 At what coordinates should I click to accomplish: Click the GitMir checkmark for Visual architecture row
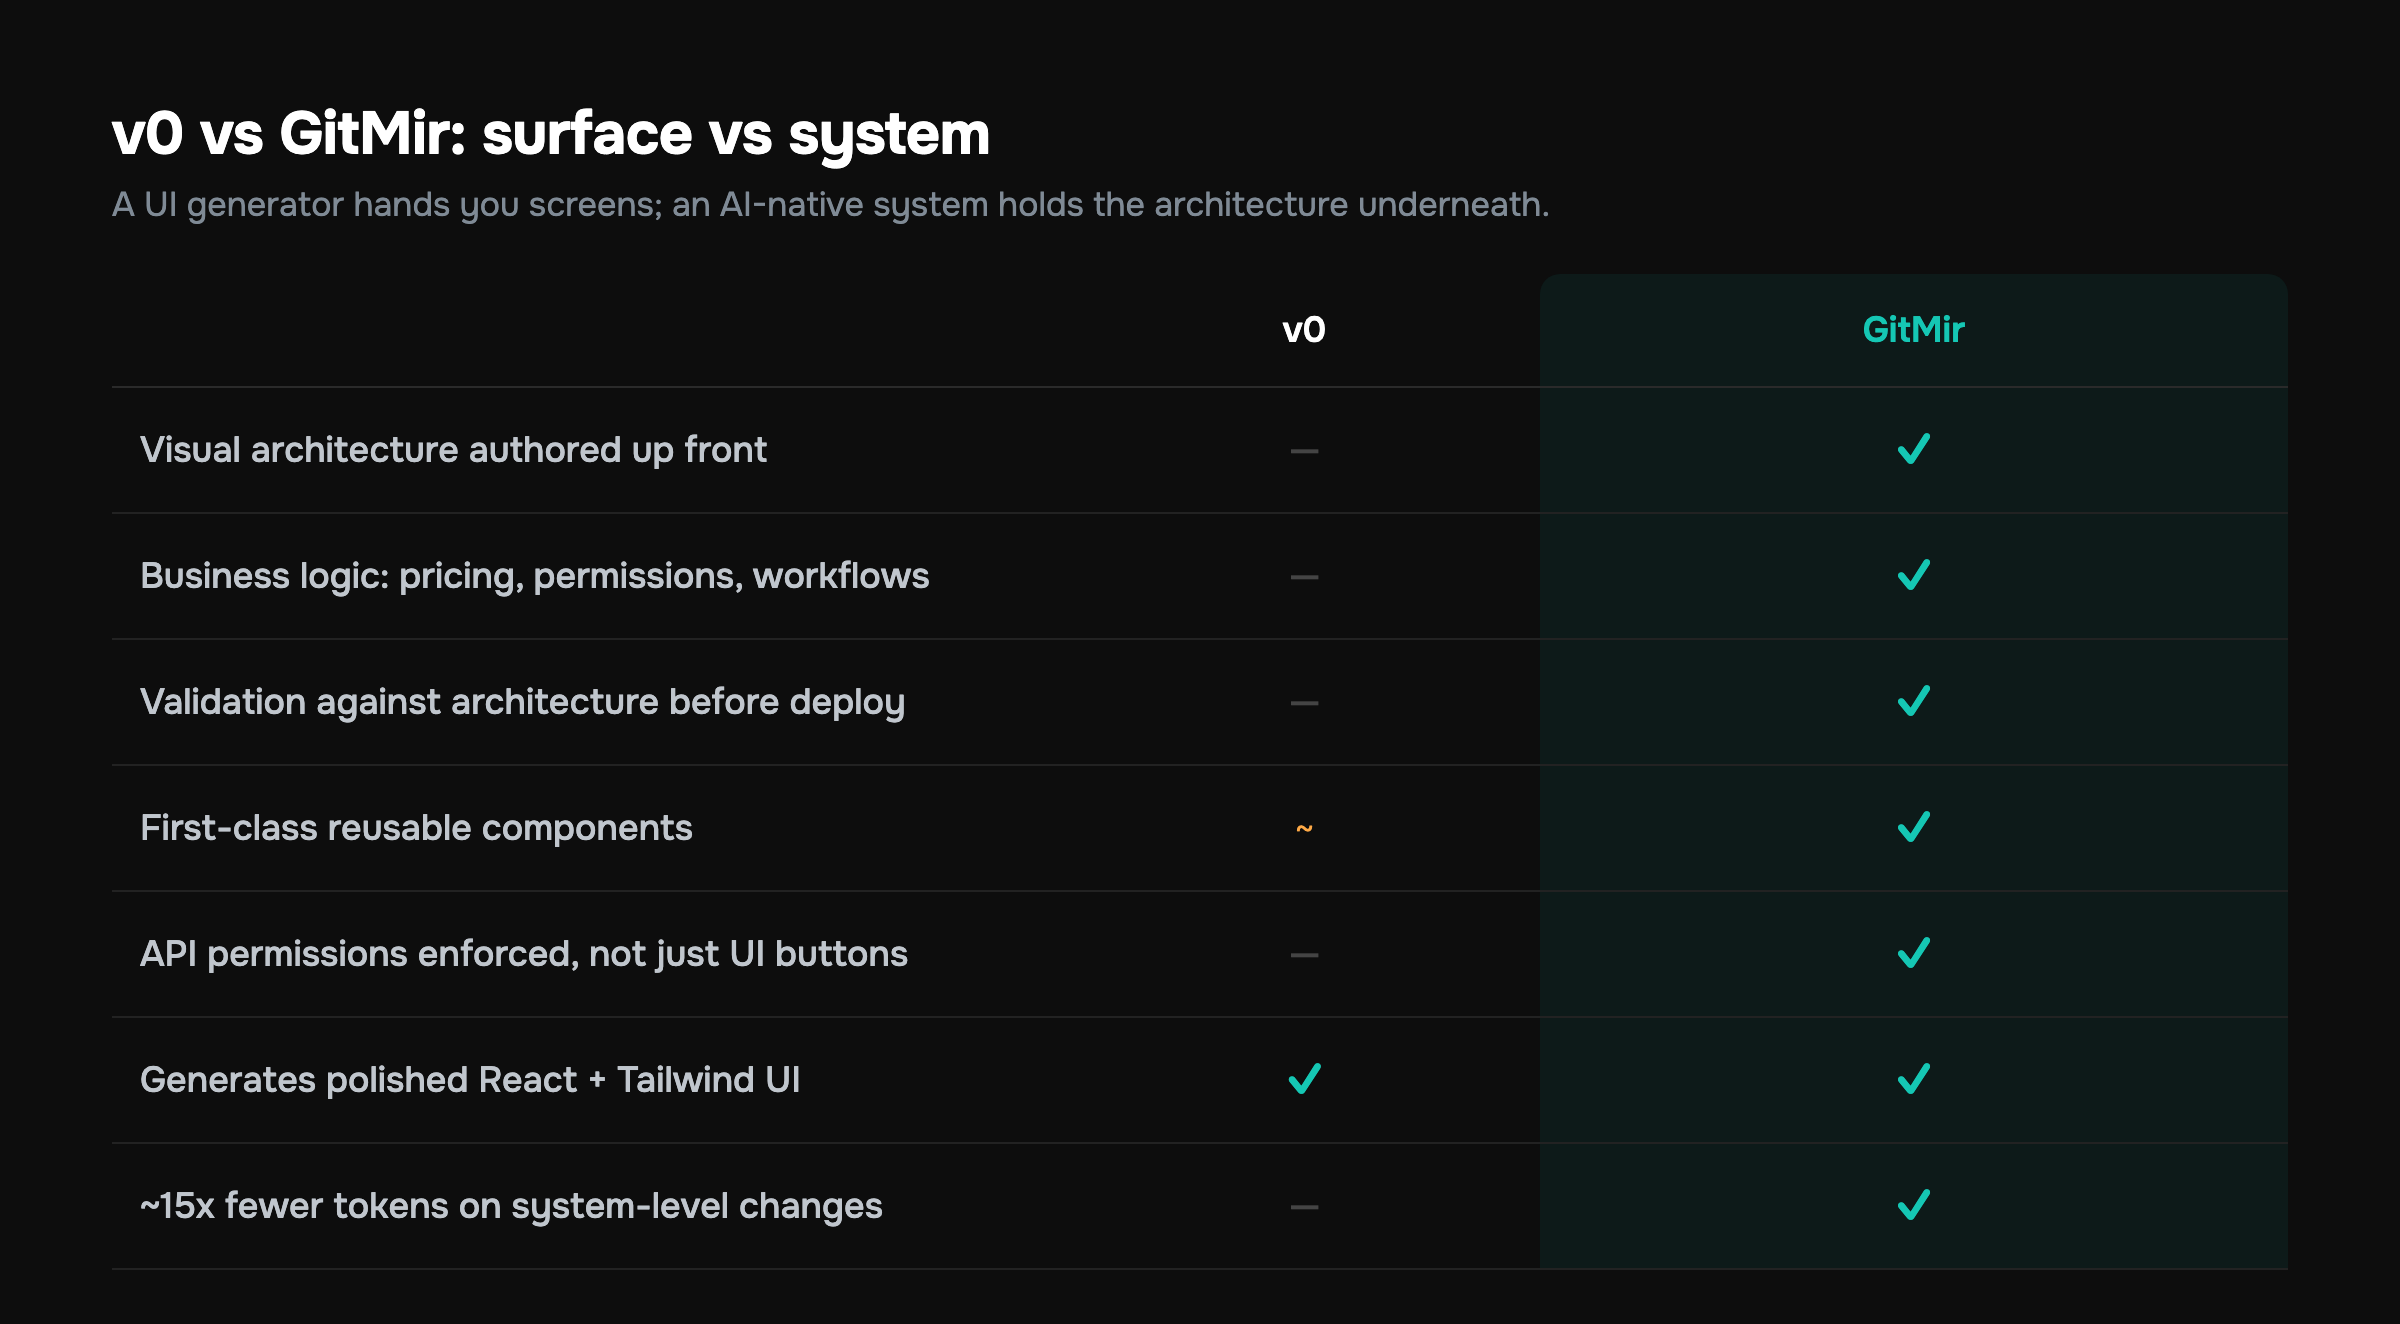click(x=1913, y=450)
